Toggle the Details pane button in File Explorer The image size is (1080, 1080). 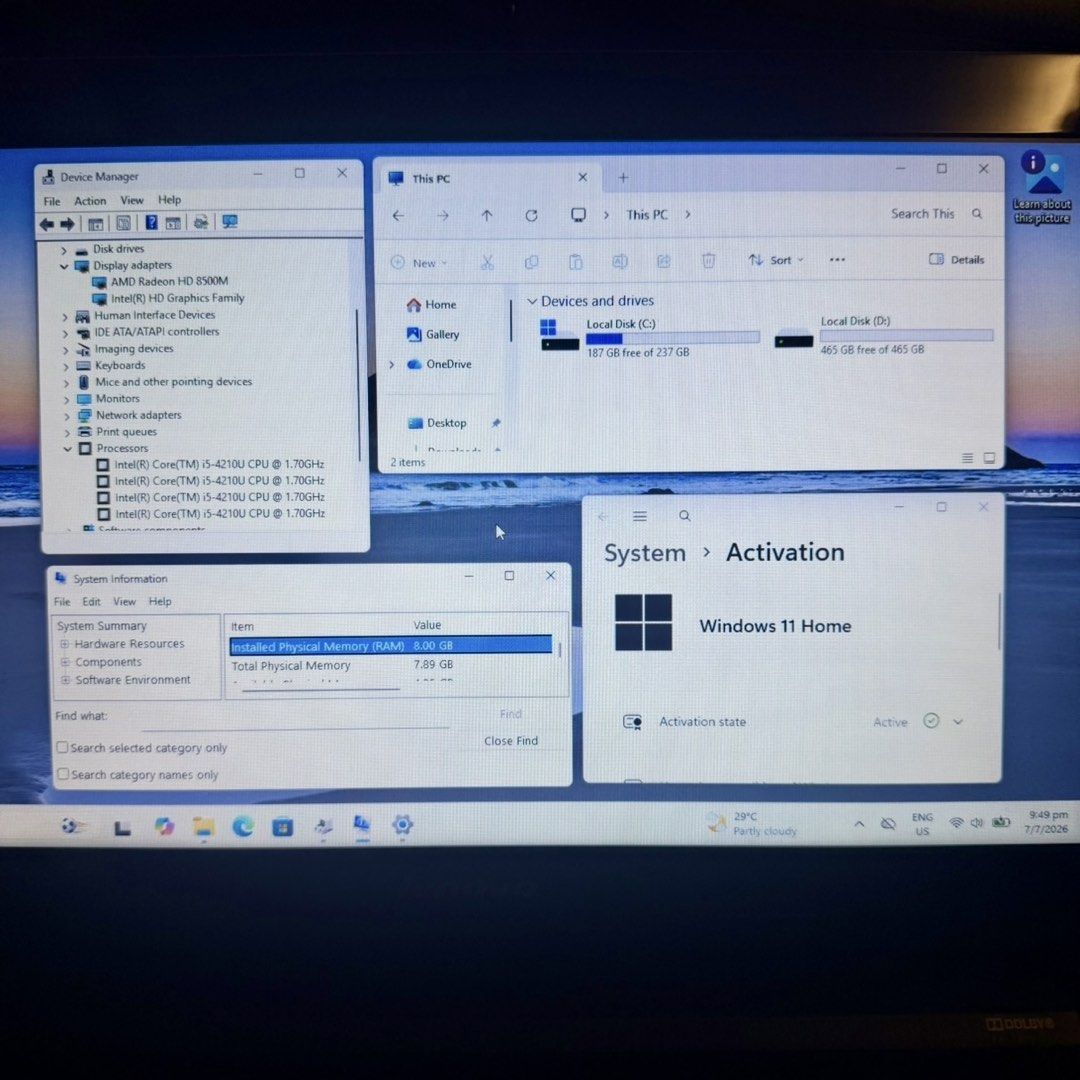[957, 260]
